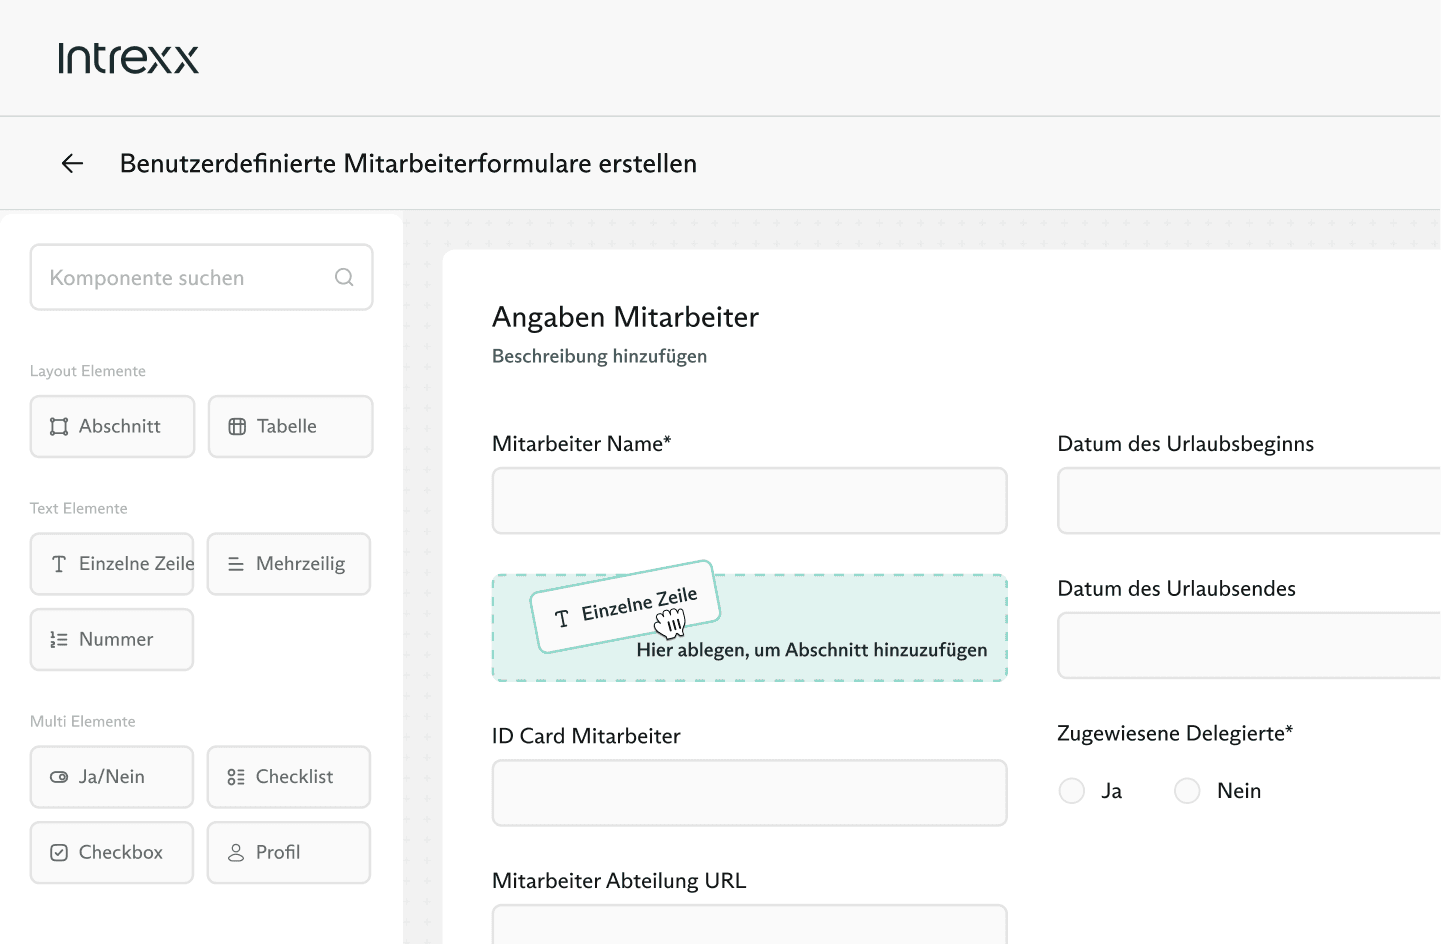Image resolution: width=1441 pixels, height=944 pixels.
Task: Click the Komponente suchen search field
Action: [x=185, y=277]
